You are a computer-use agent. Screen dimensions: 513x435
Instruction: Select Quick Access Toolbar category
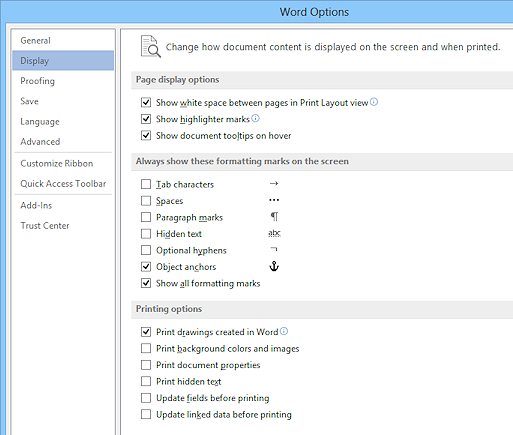click(63, 184)
